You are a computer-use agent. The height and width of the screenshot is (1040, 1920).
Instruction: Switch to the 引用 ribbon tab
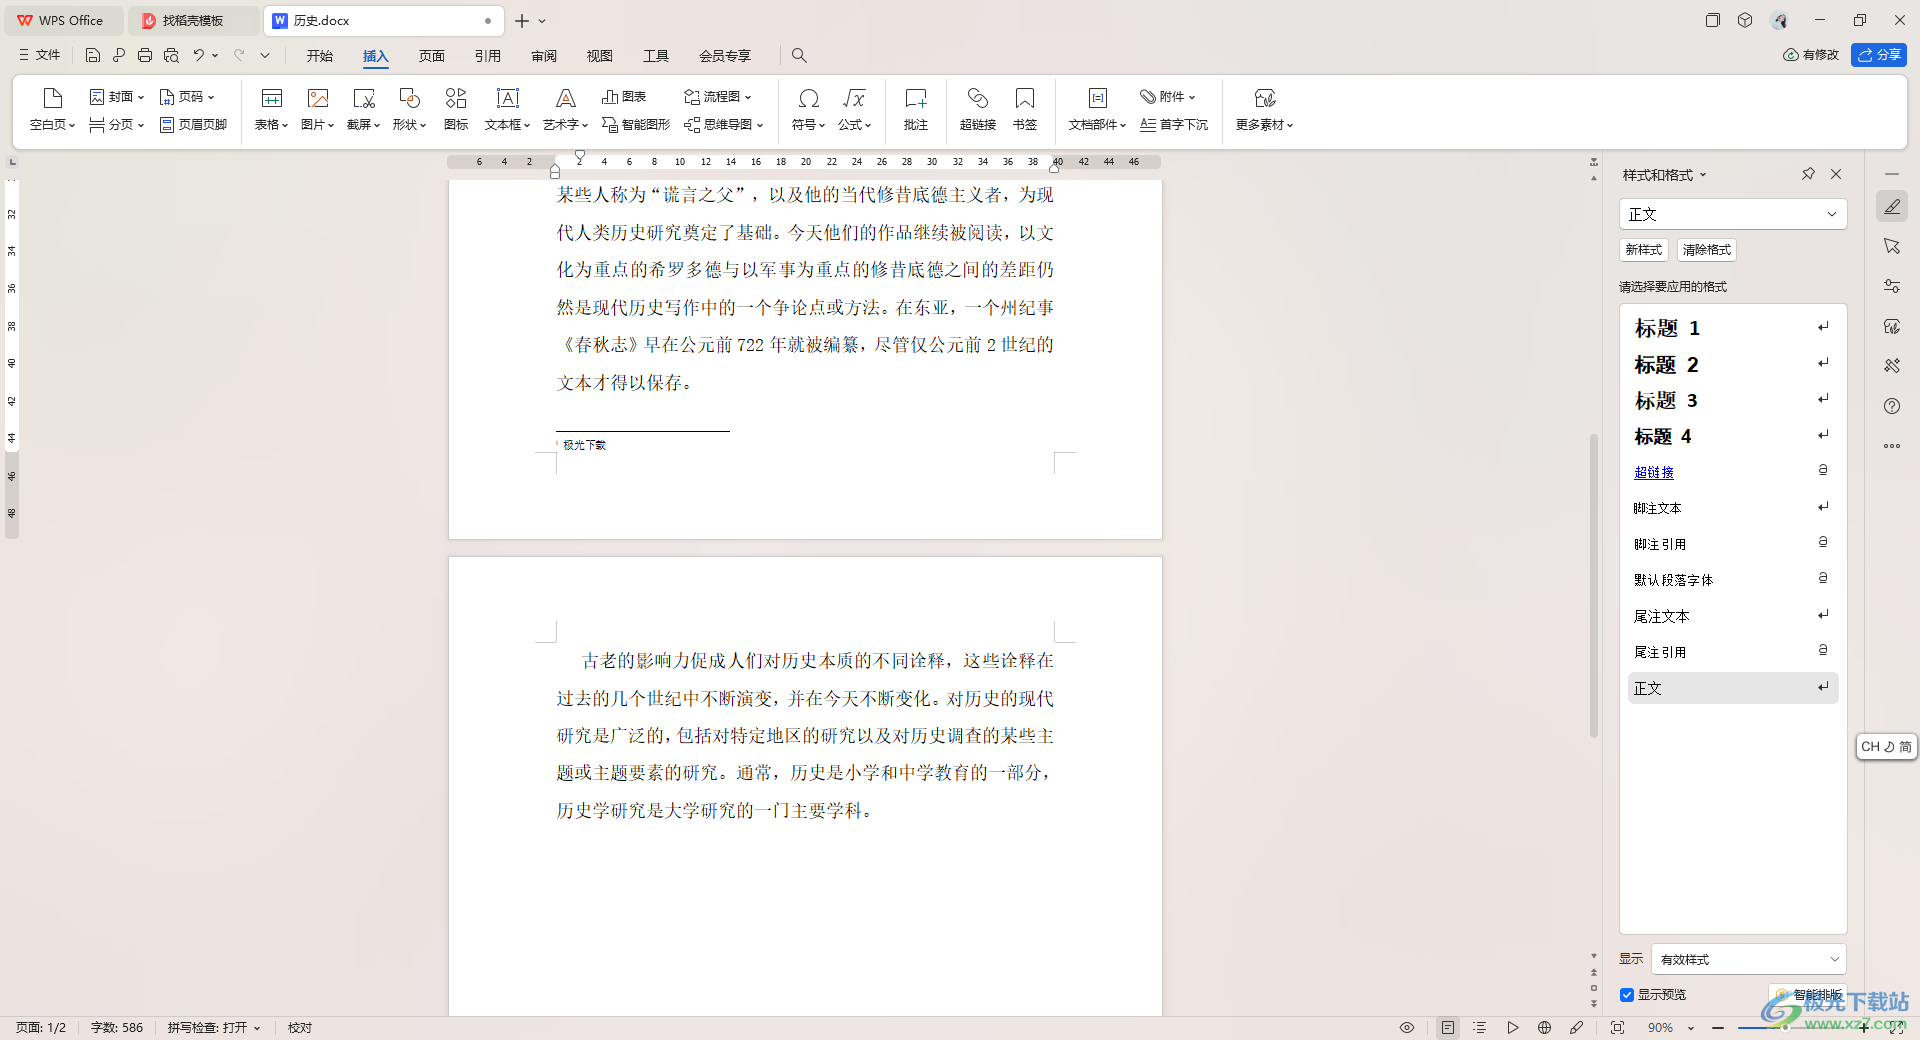click(x=488, y=56)
